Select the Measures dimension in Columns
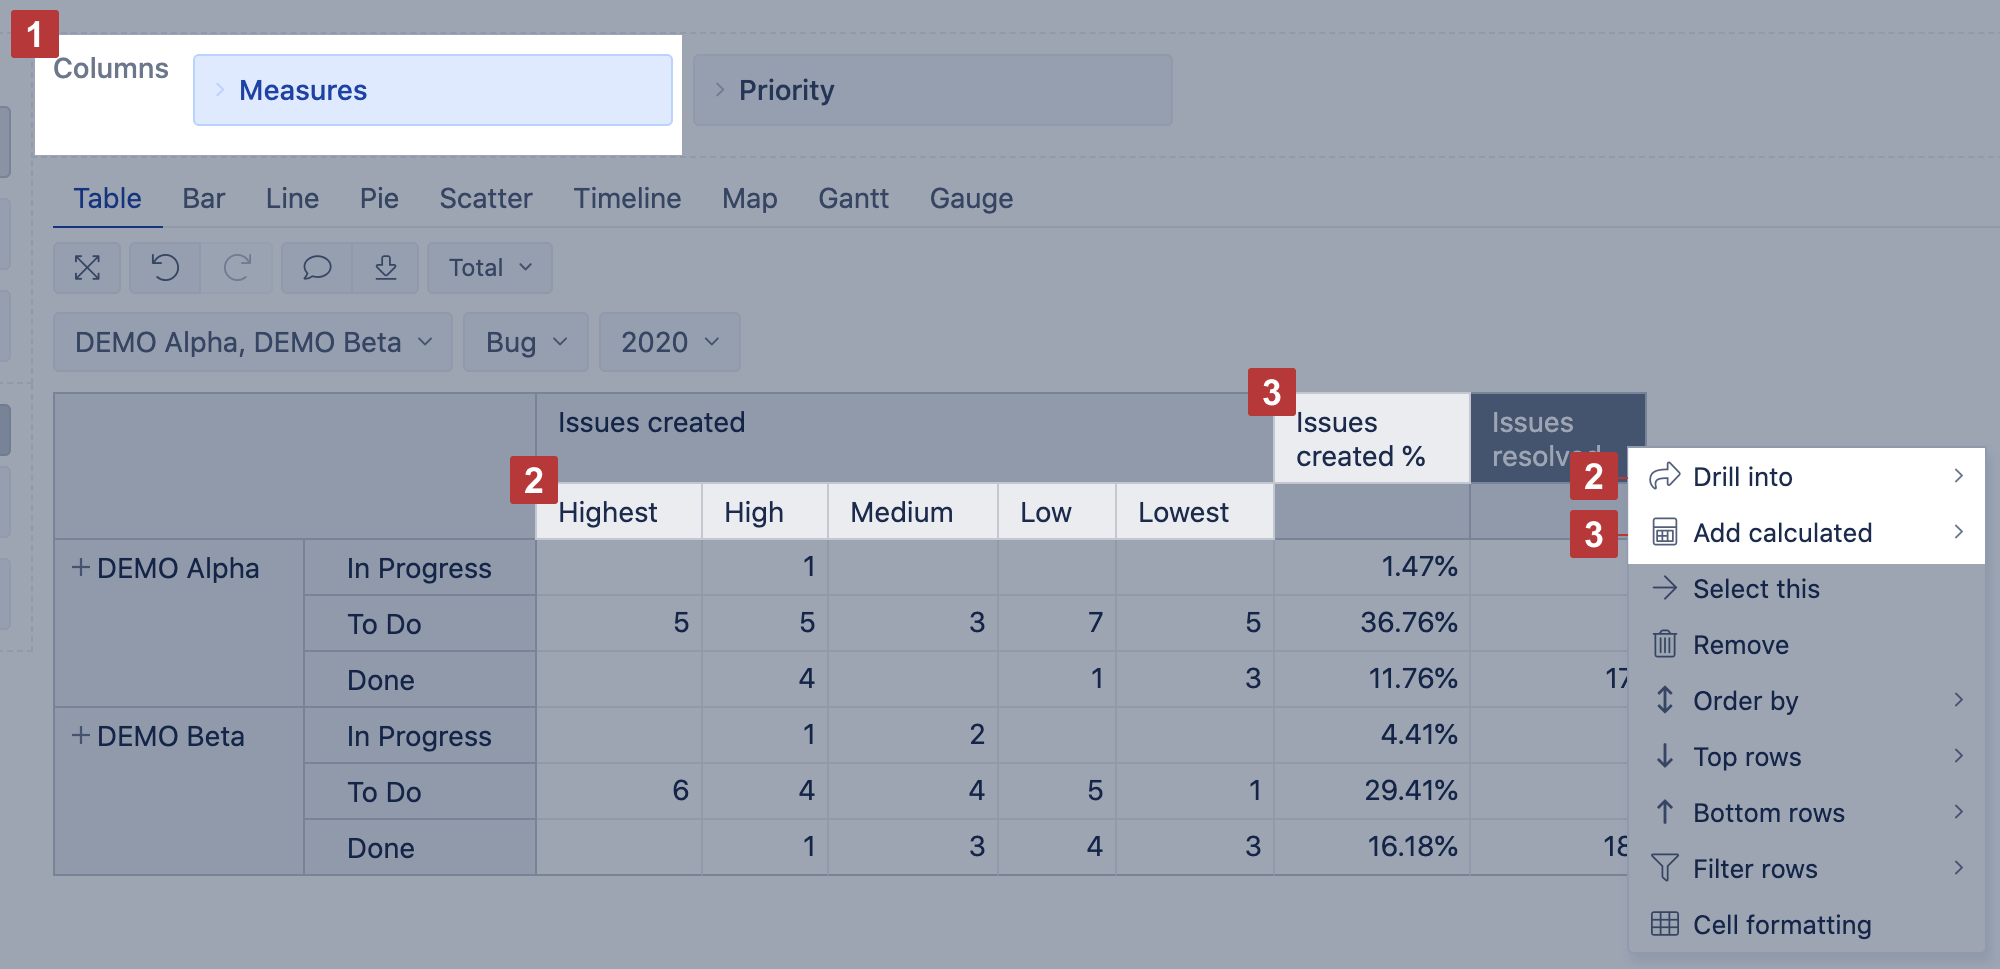Image resolution: width=2000 pixels, height=969 pixels. pos(432,90)
